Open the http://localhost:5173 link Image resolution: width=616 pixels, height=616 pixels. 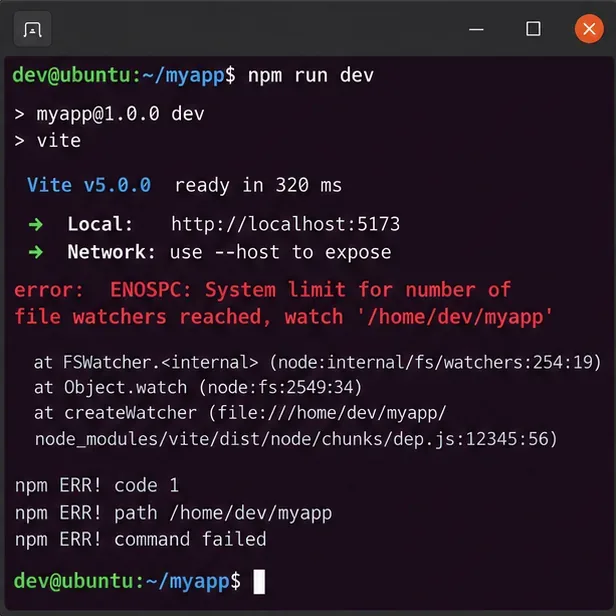286,224
